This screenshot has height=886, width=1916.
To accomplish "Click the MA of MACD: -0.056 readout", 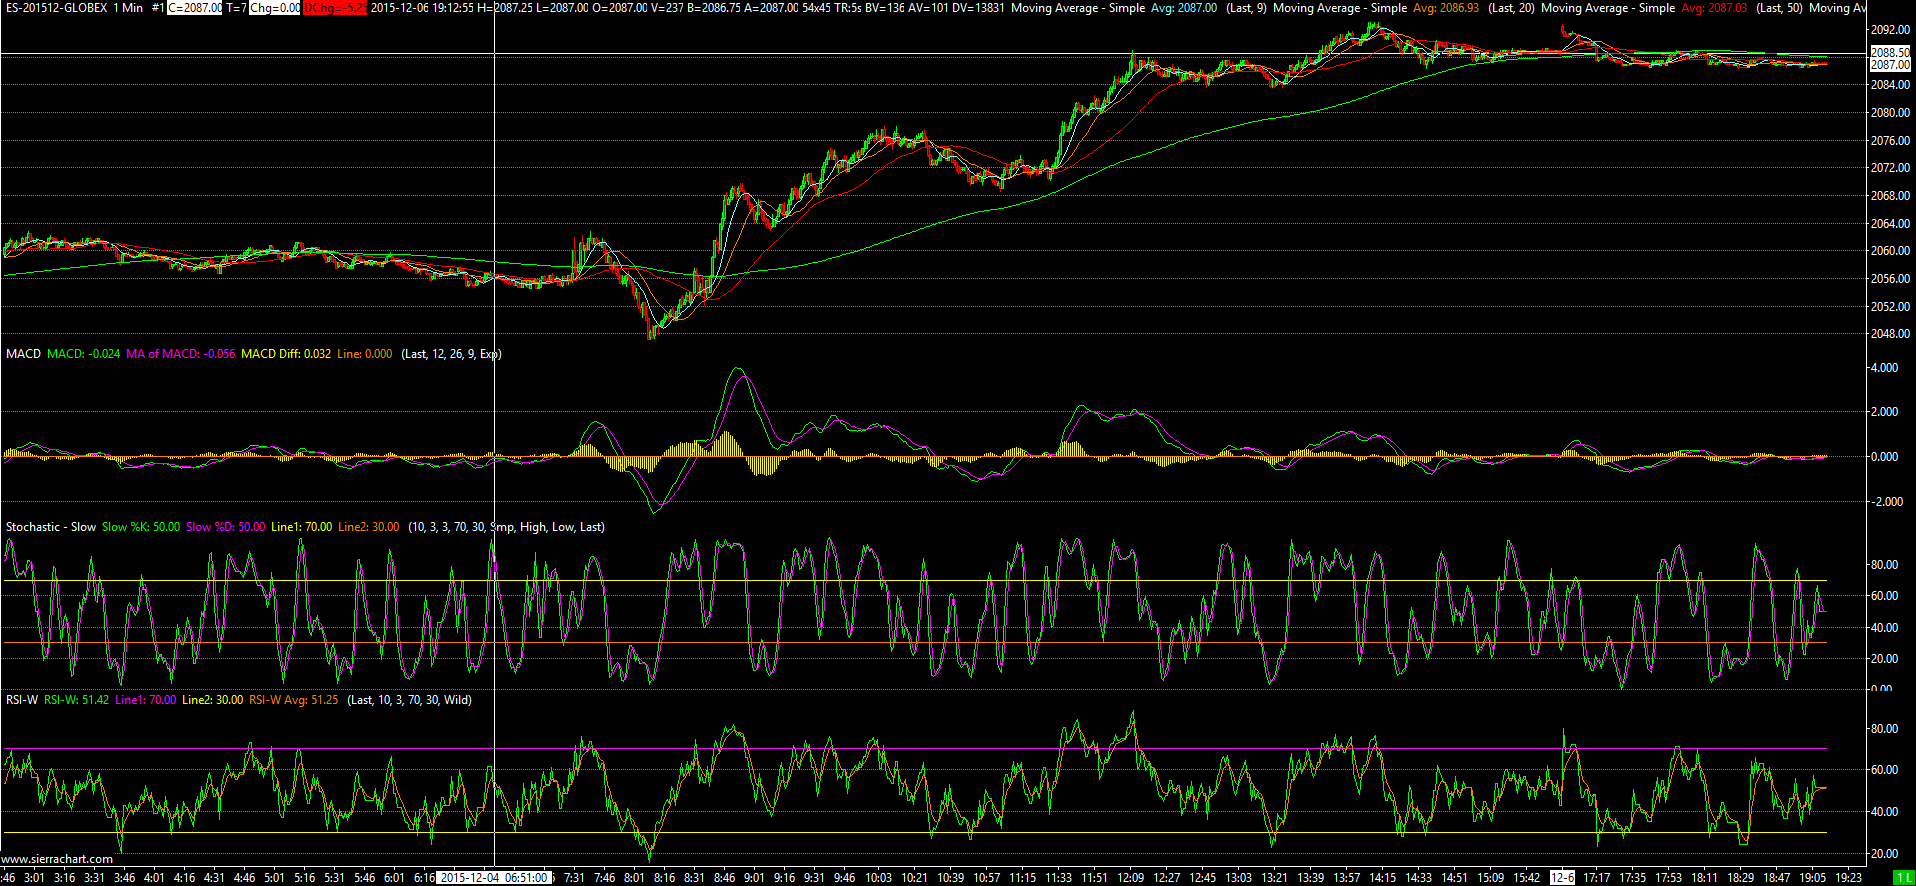I will click(x=181, y=354).
